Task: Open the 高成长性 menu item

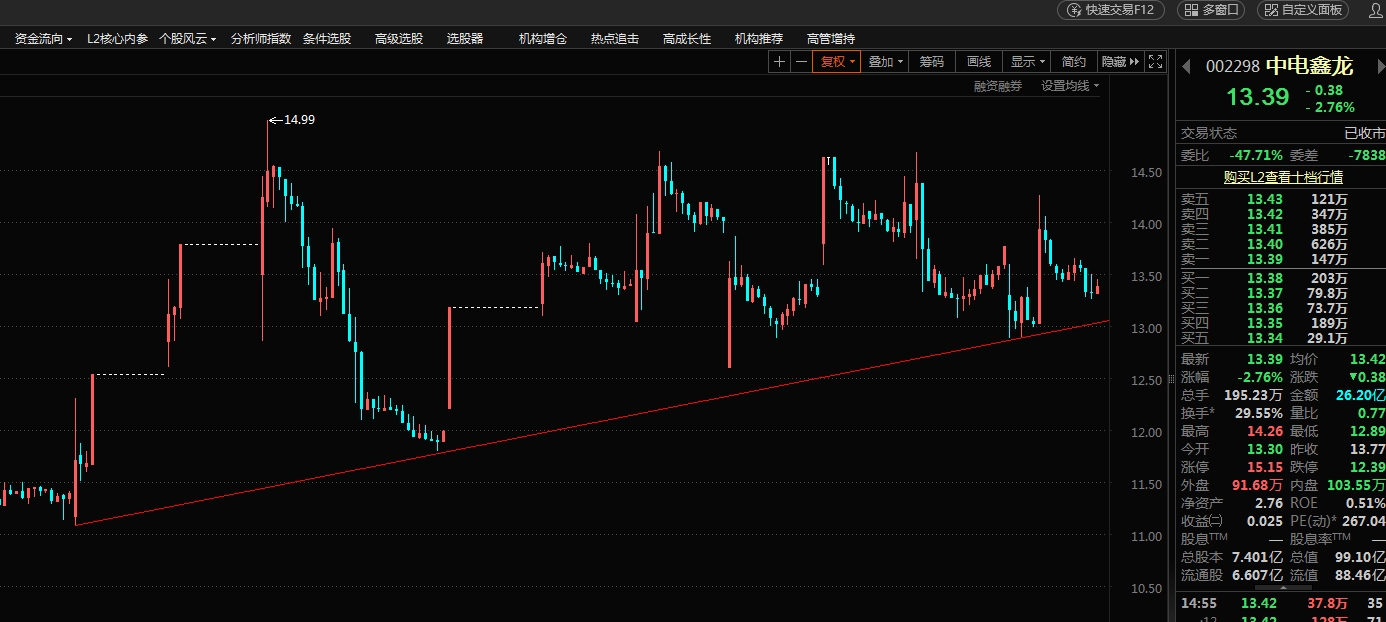Action: [x=687, y=39]
